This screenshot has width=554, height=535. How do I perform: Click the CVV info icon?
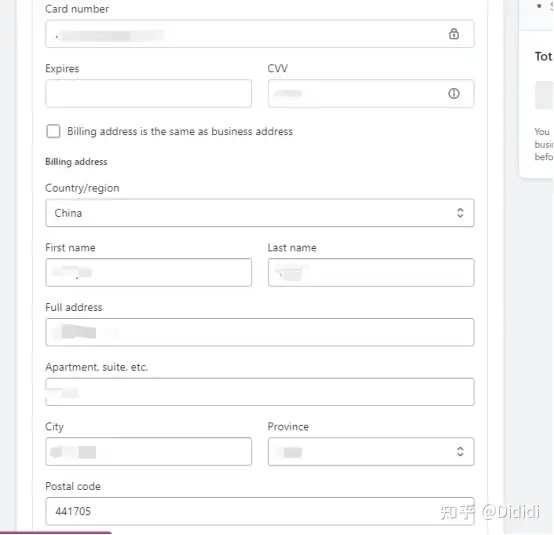pyautogui.click(x=454, y=93)
